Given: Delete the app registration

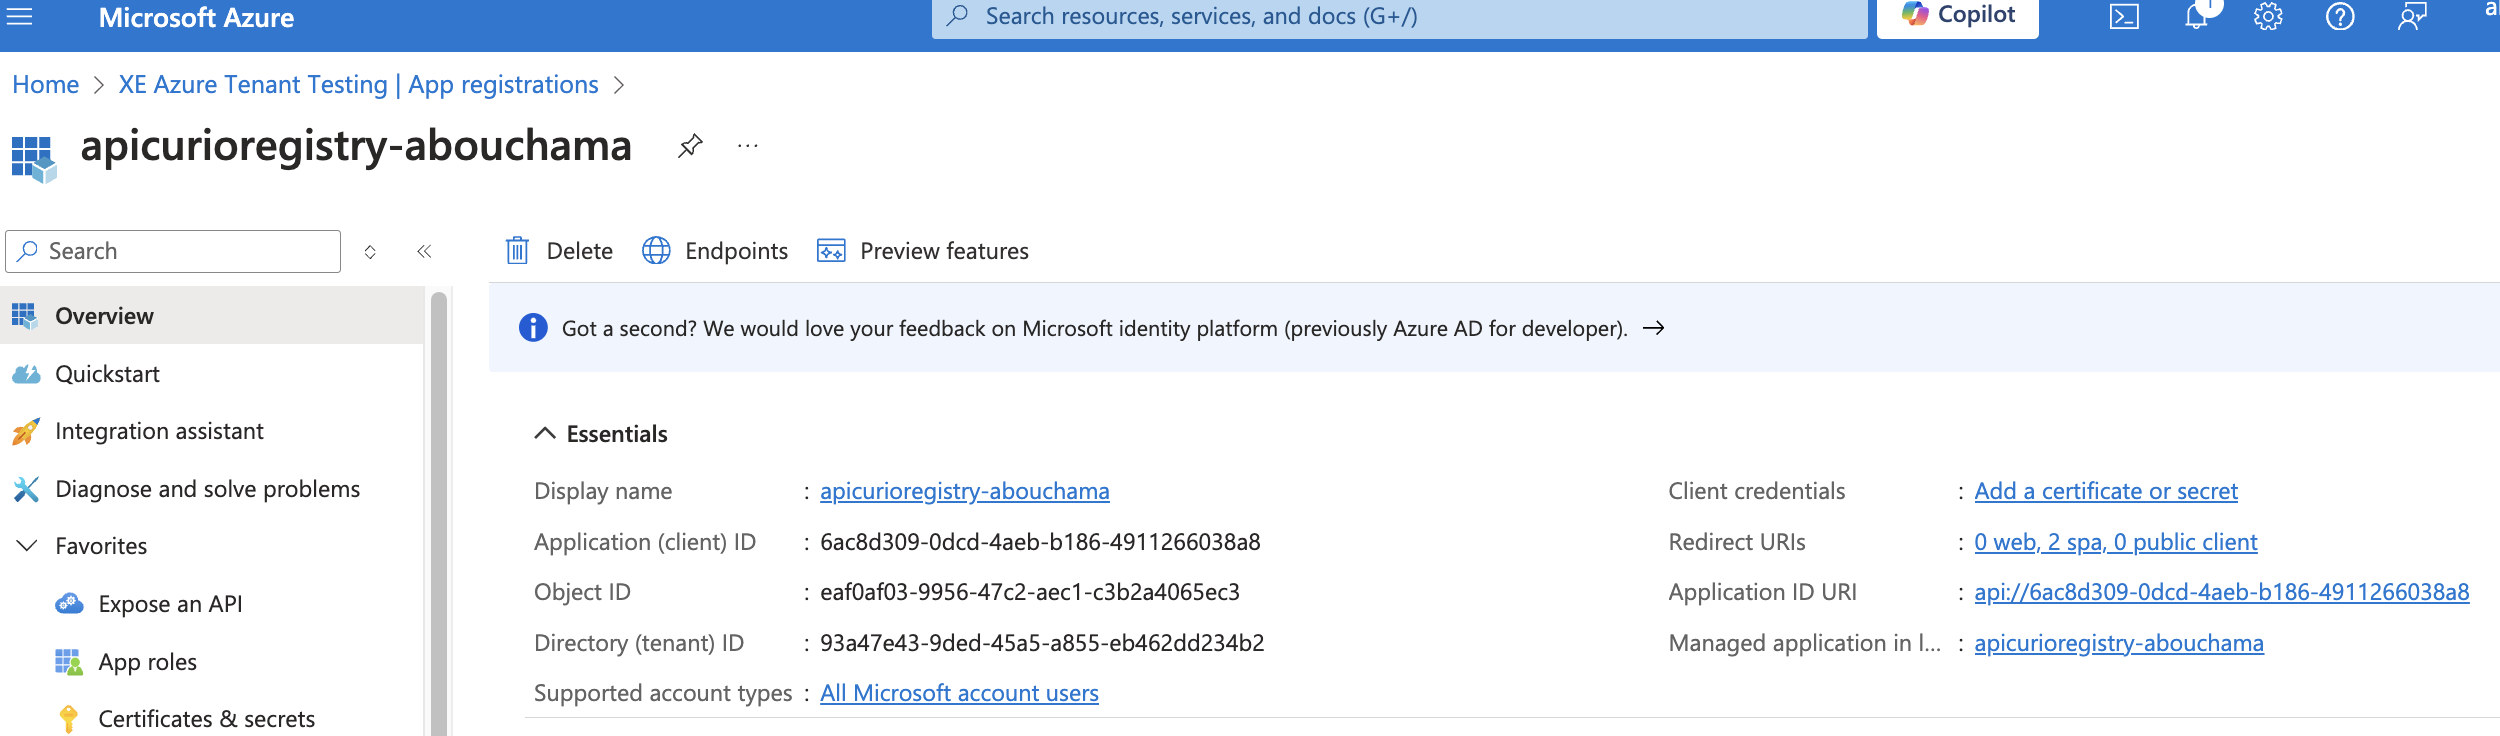Looking at the screenshot, I should pyautogui.click(x=560, y=251).
